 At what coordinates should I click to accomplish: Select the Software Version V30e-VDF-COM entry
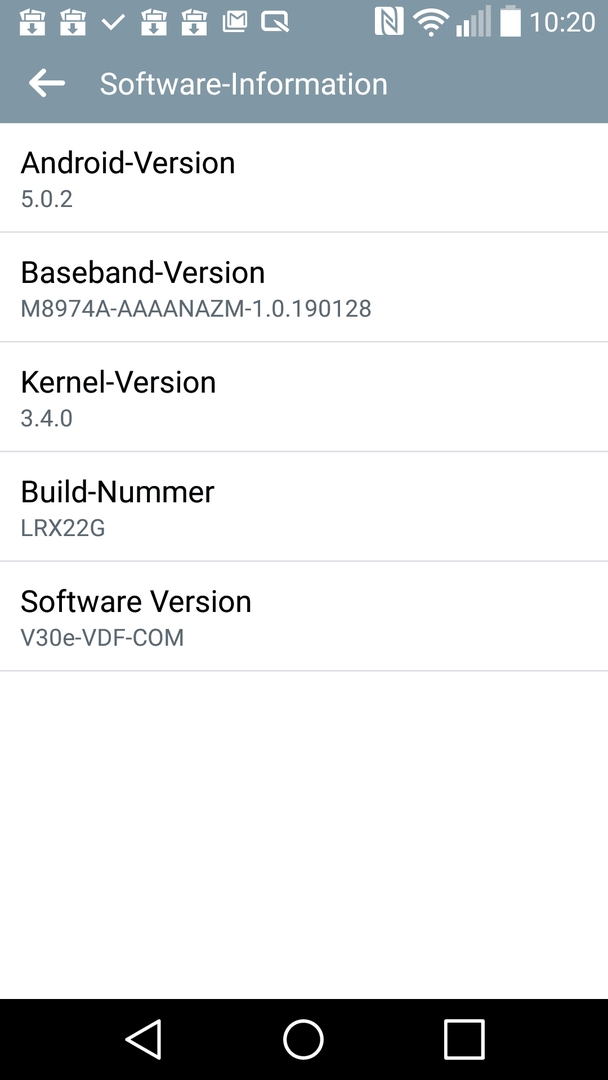coord(304,616)
